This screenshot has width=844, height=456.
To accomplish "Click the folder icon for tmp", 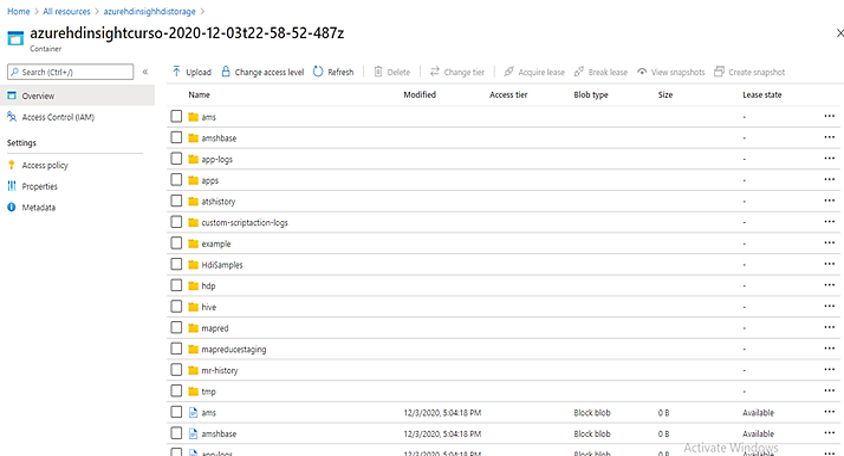I will tap(193, 391).
